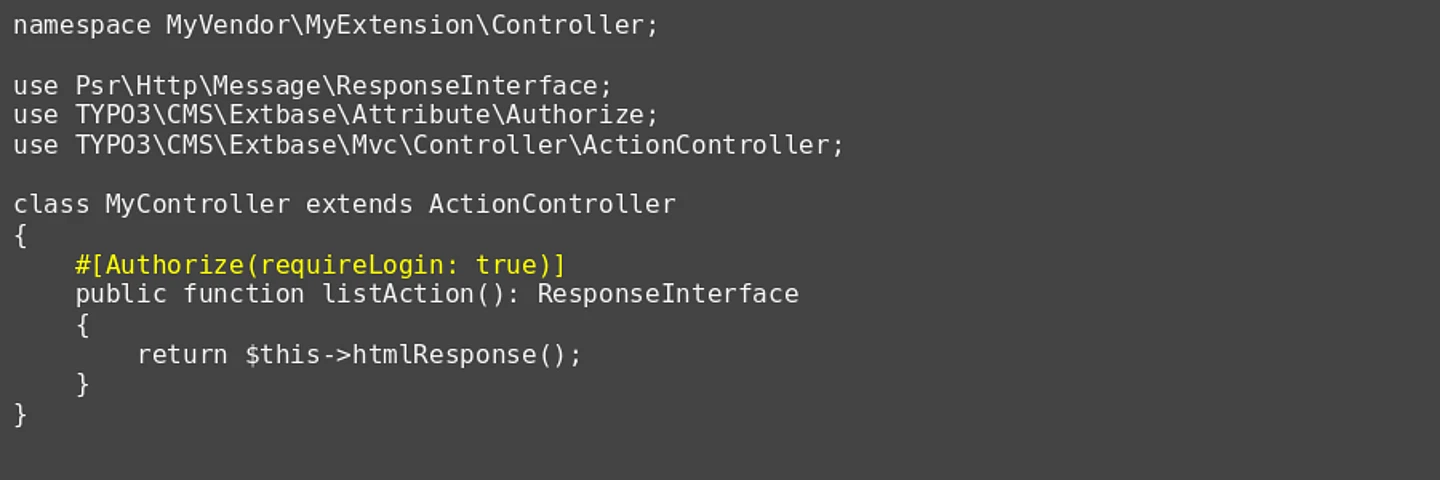Click the listAction method name

click(x=397, y=294)
